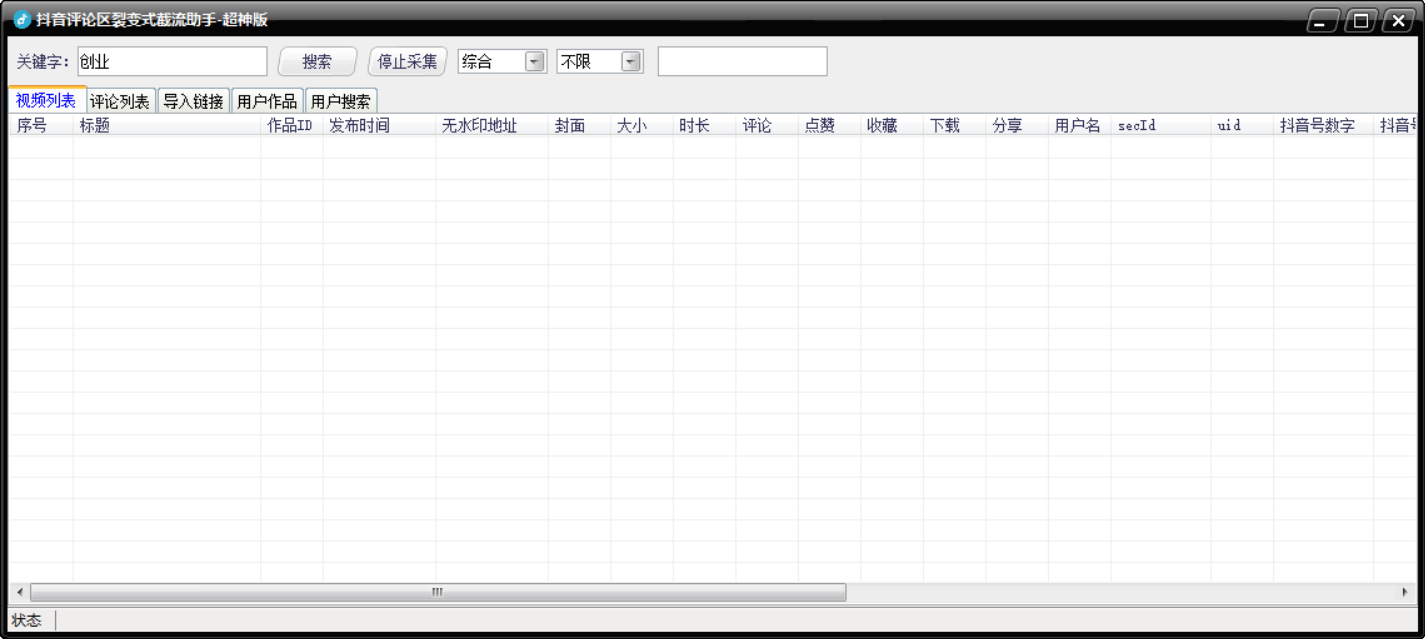
Task: Click the secId column header
Action: [1161, 125]
